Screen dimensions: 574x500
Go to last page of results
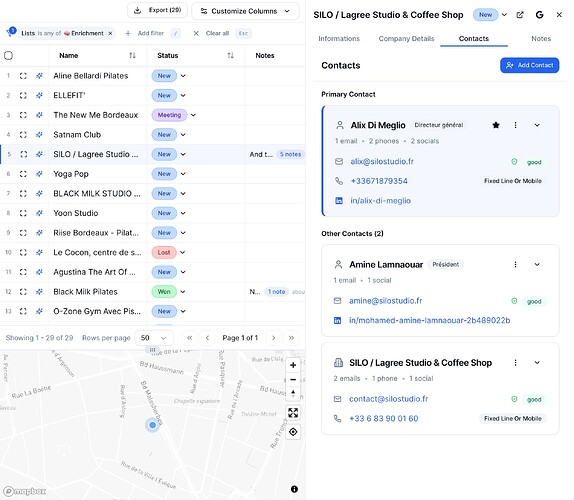click(291, 338)
